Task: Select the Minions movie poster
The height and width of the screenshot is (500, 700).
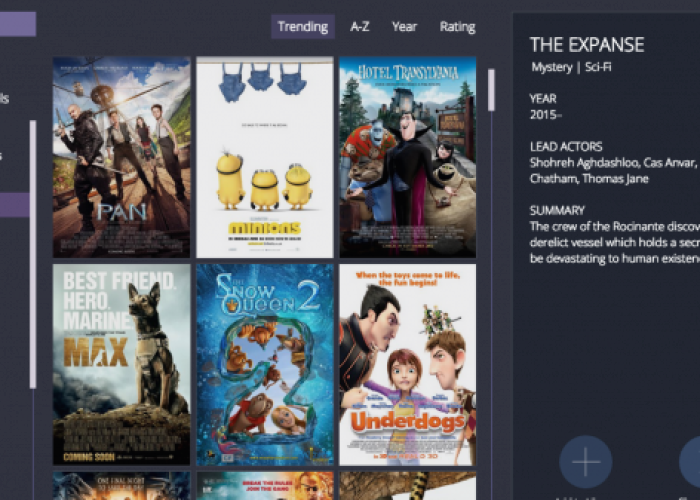Action: click(x=265, y=157)
